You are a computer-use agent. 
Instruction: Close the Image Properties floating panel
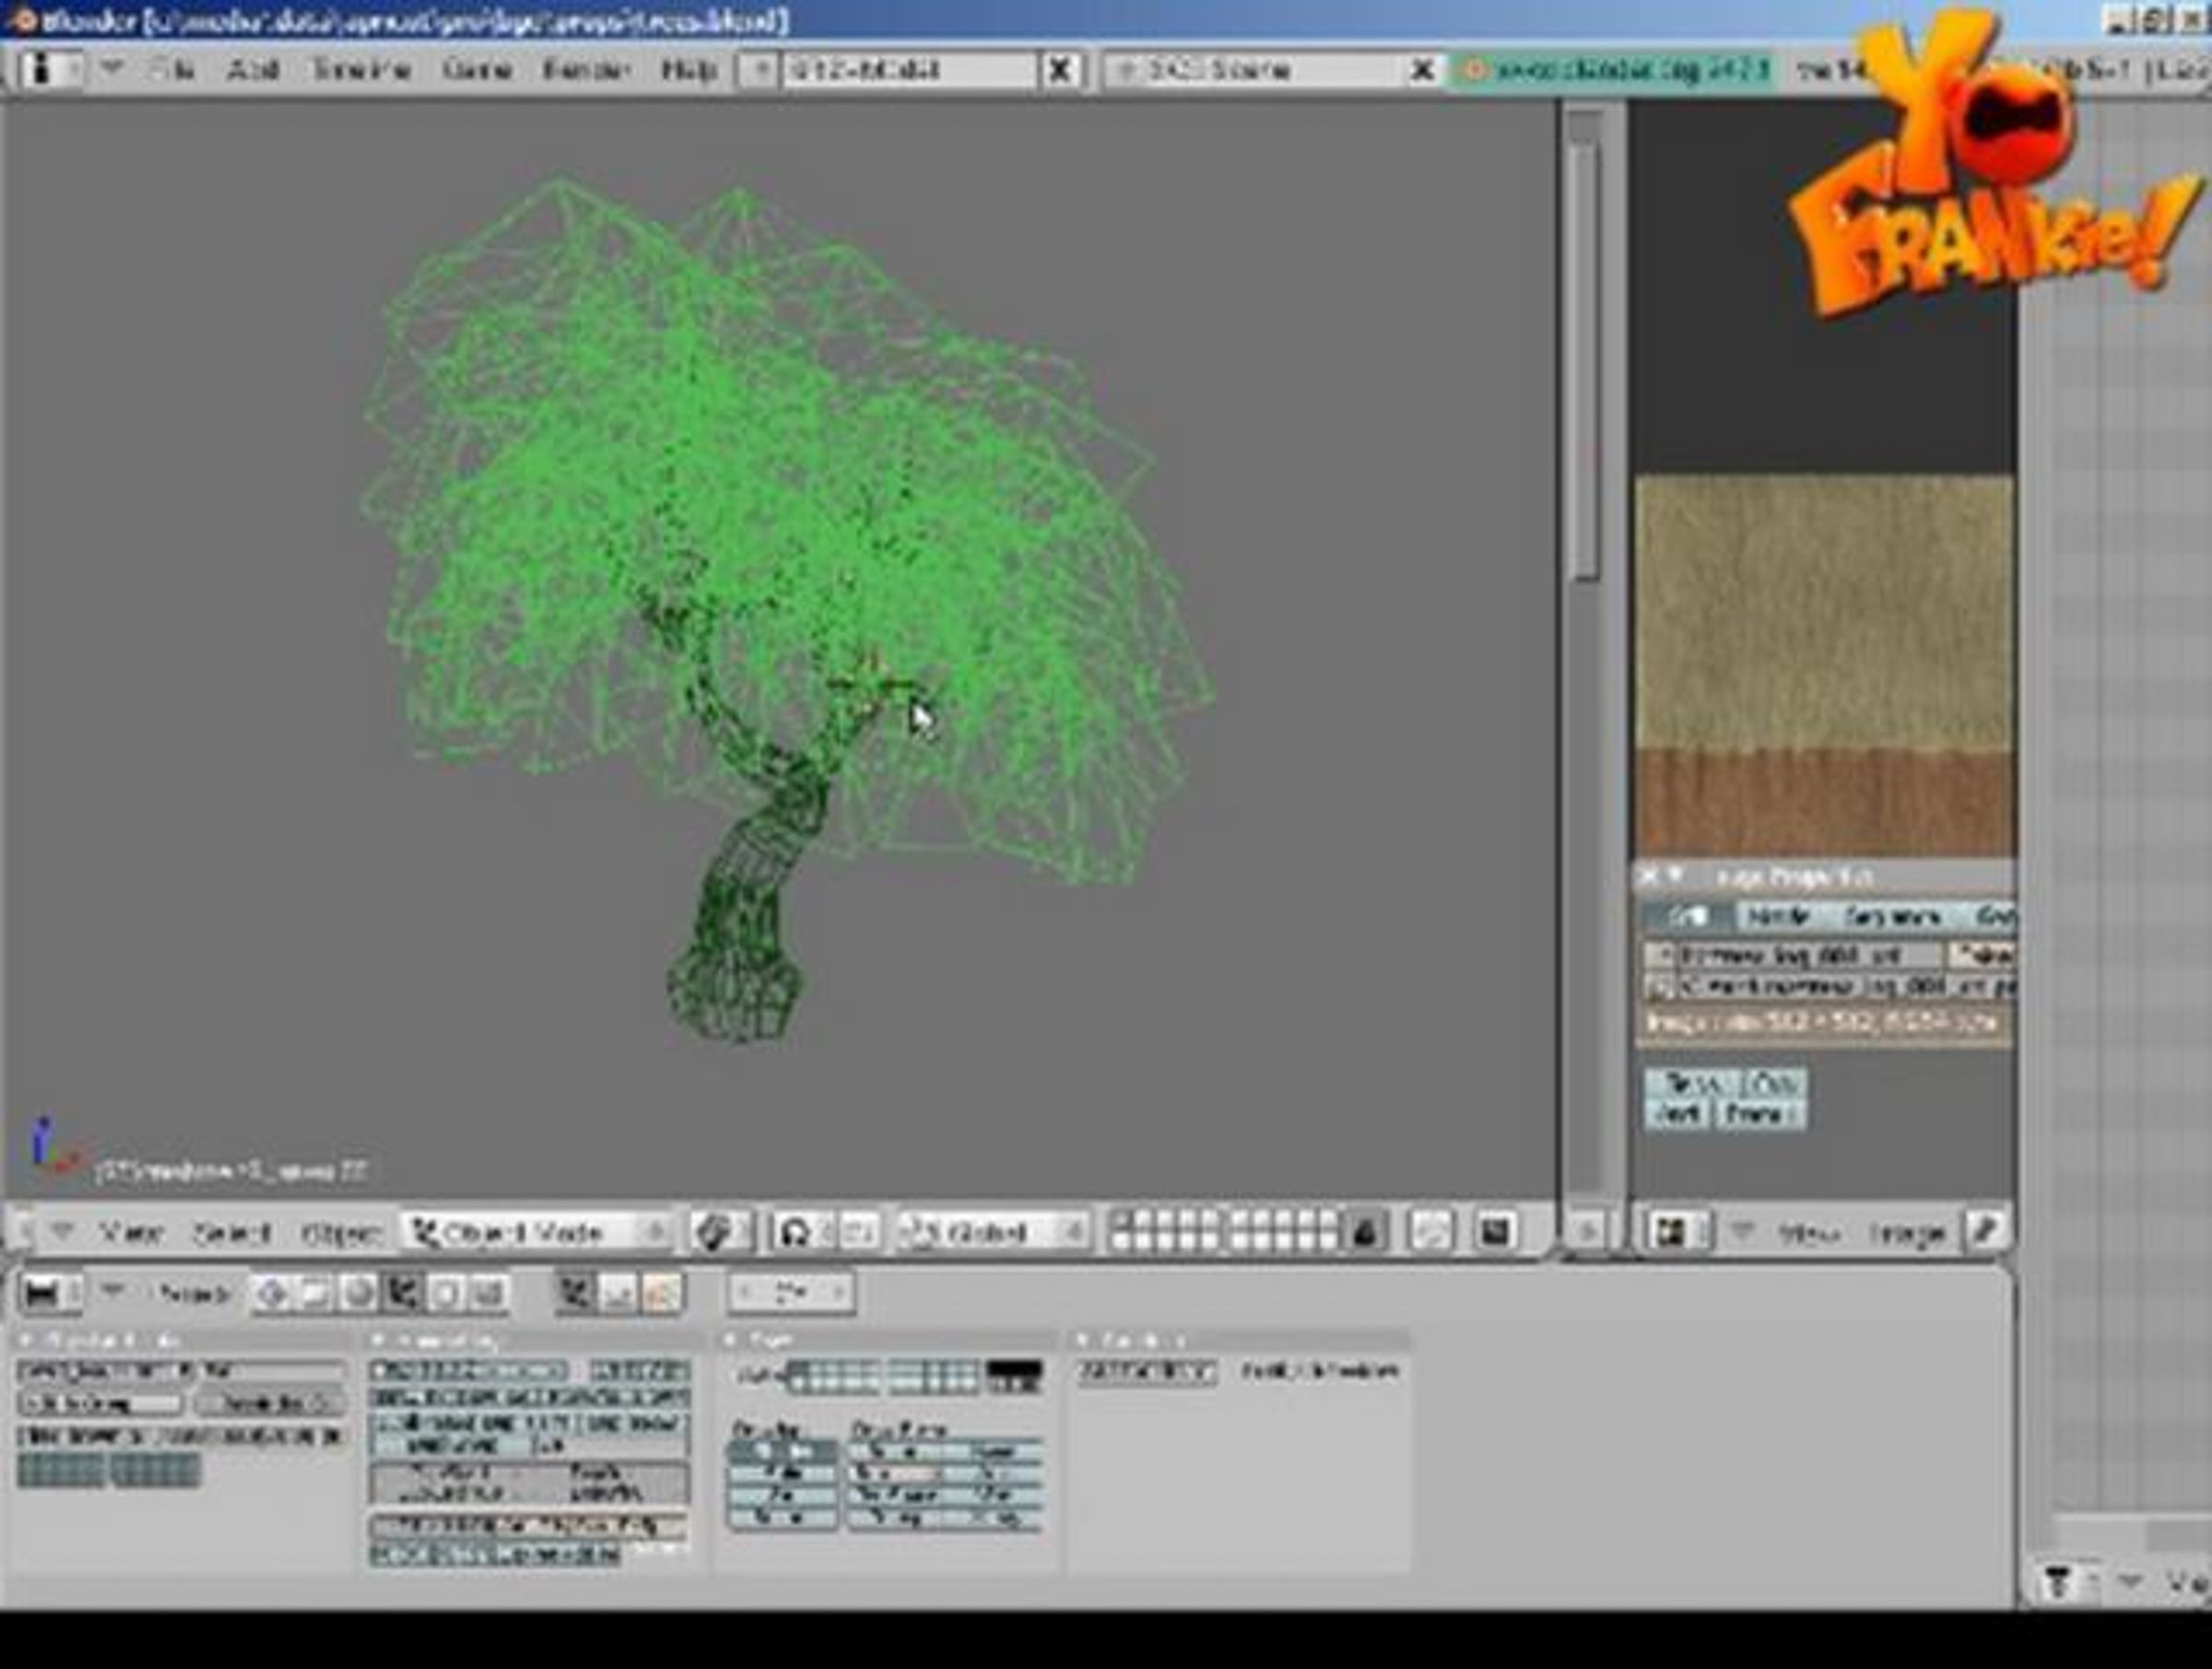tap(1649, 877)
